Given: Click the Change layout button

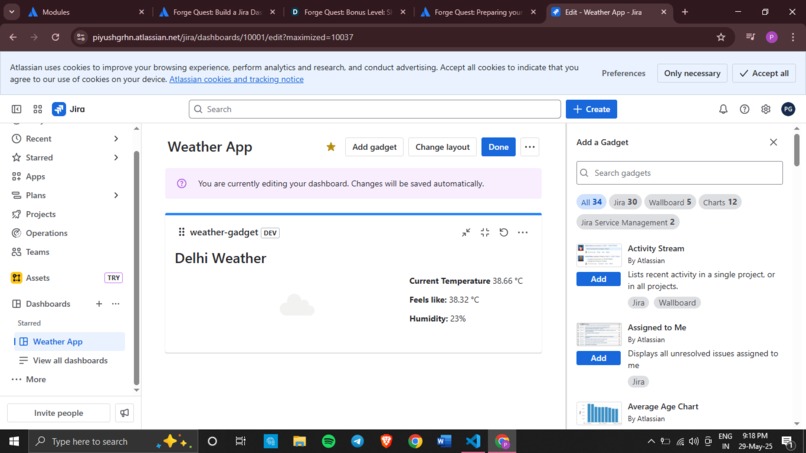Looking at the screenshot, I should click(442, 147).
